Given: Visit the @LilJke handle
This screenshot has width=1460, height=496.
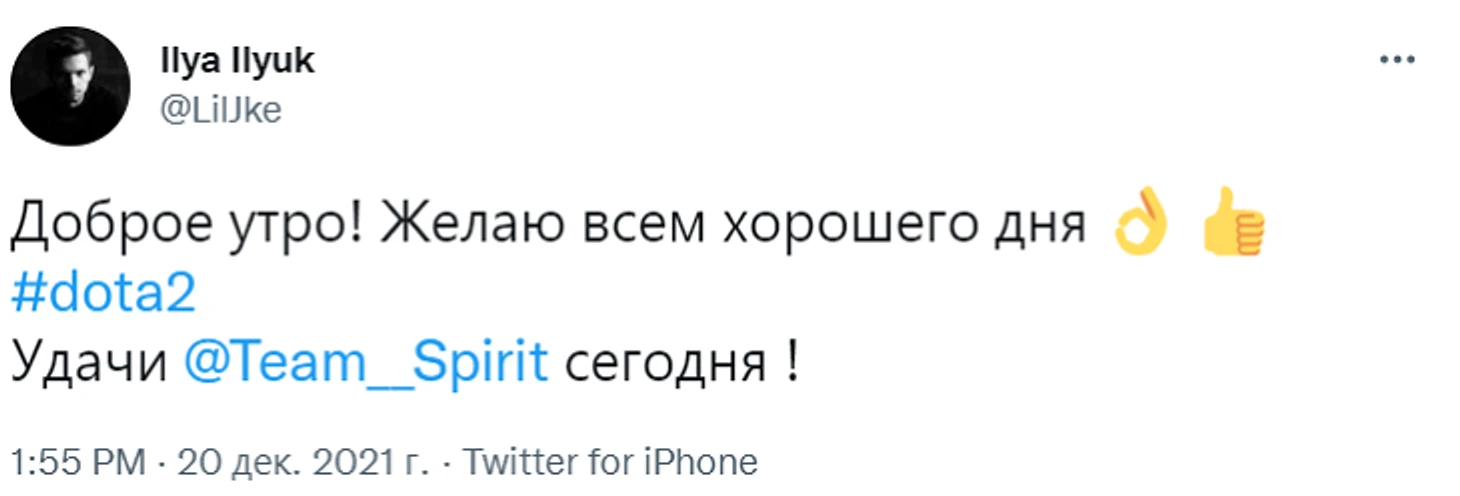Looking at the screenshot, I should coord(220,110).
